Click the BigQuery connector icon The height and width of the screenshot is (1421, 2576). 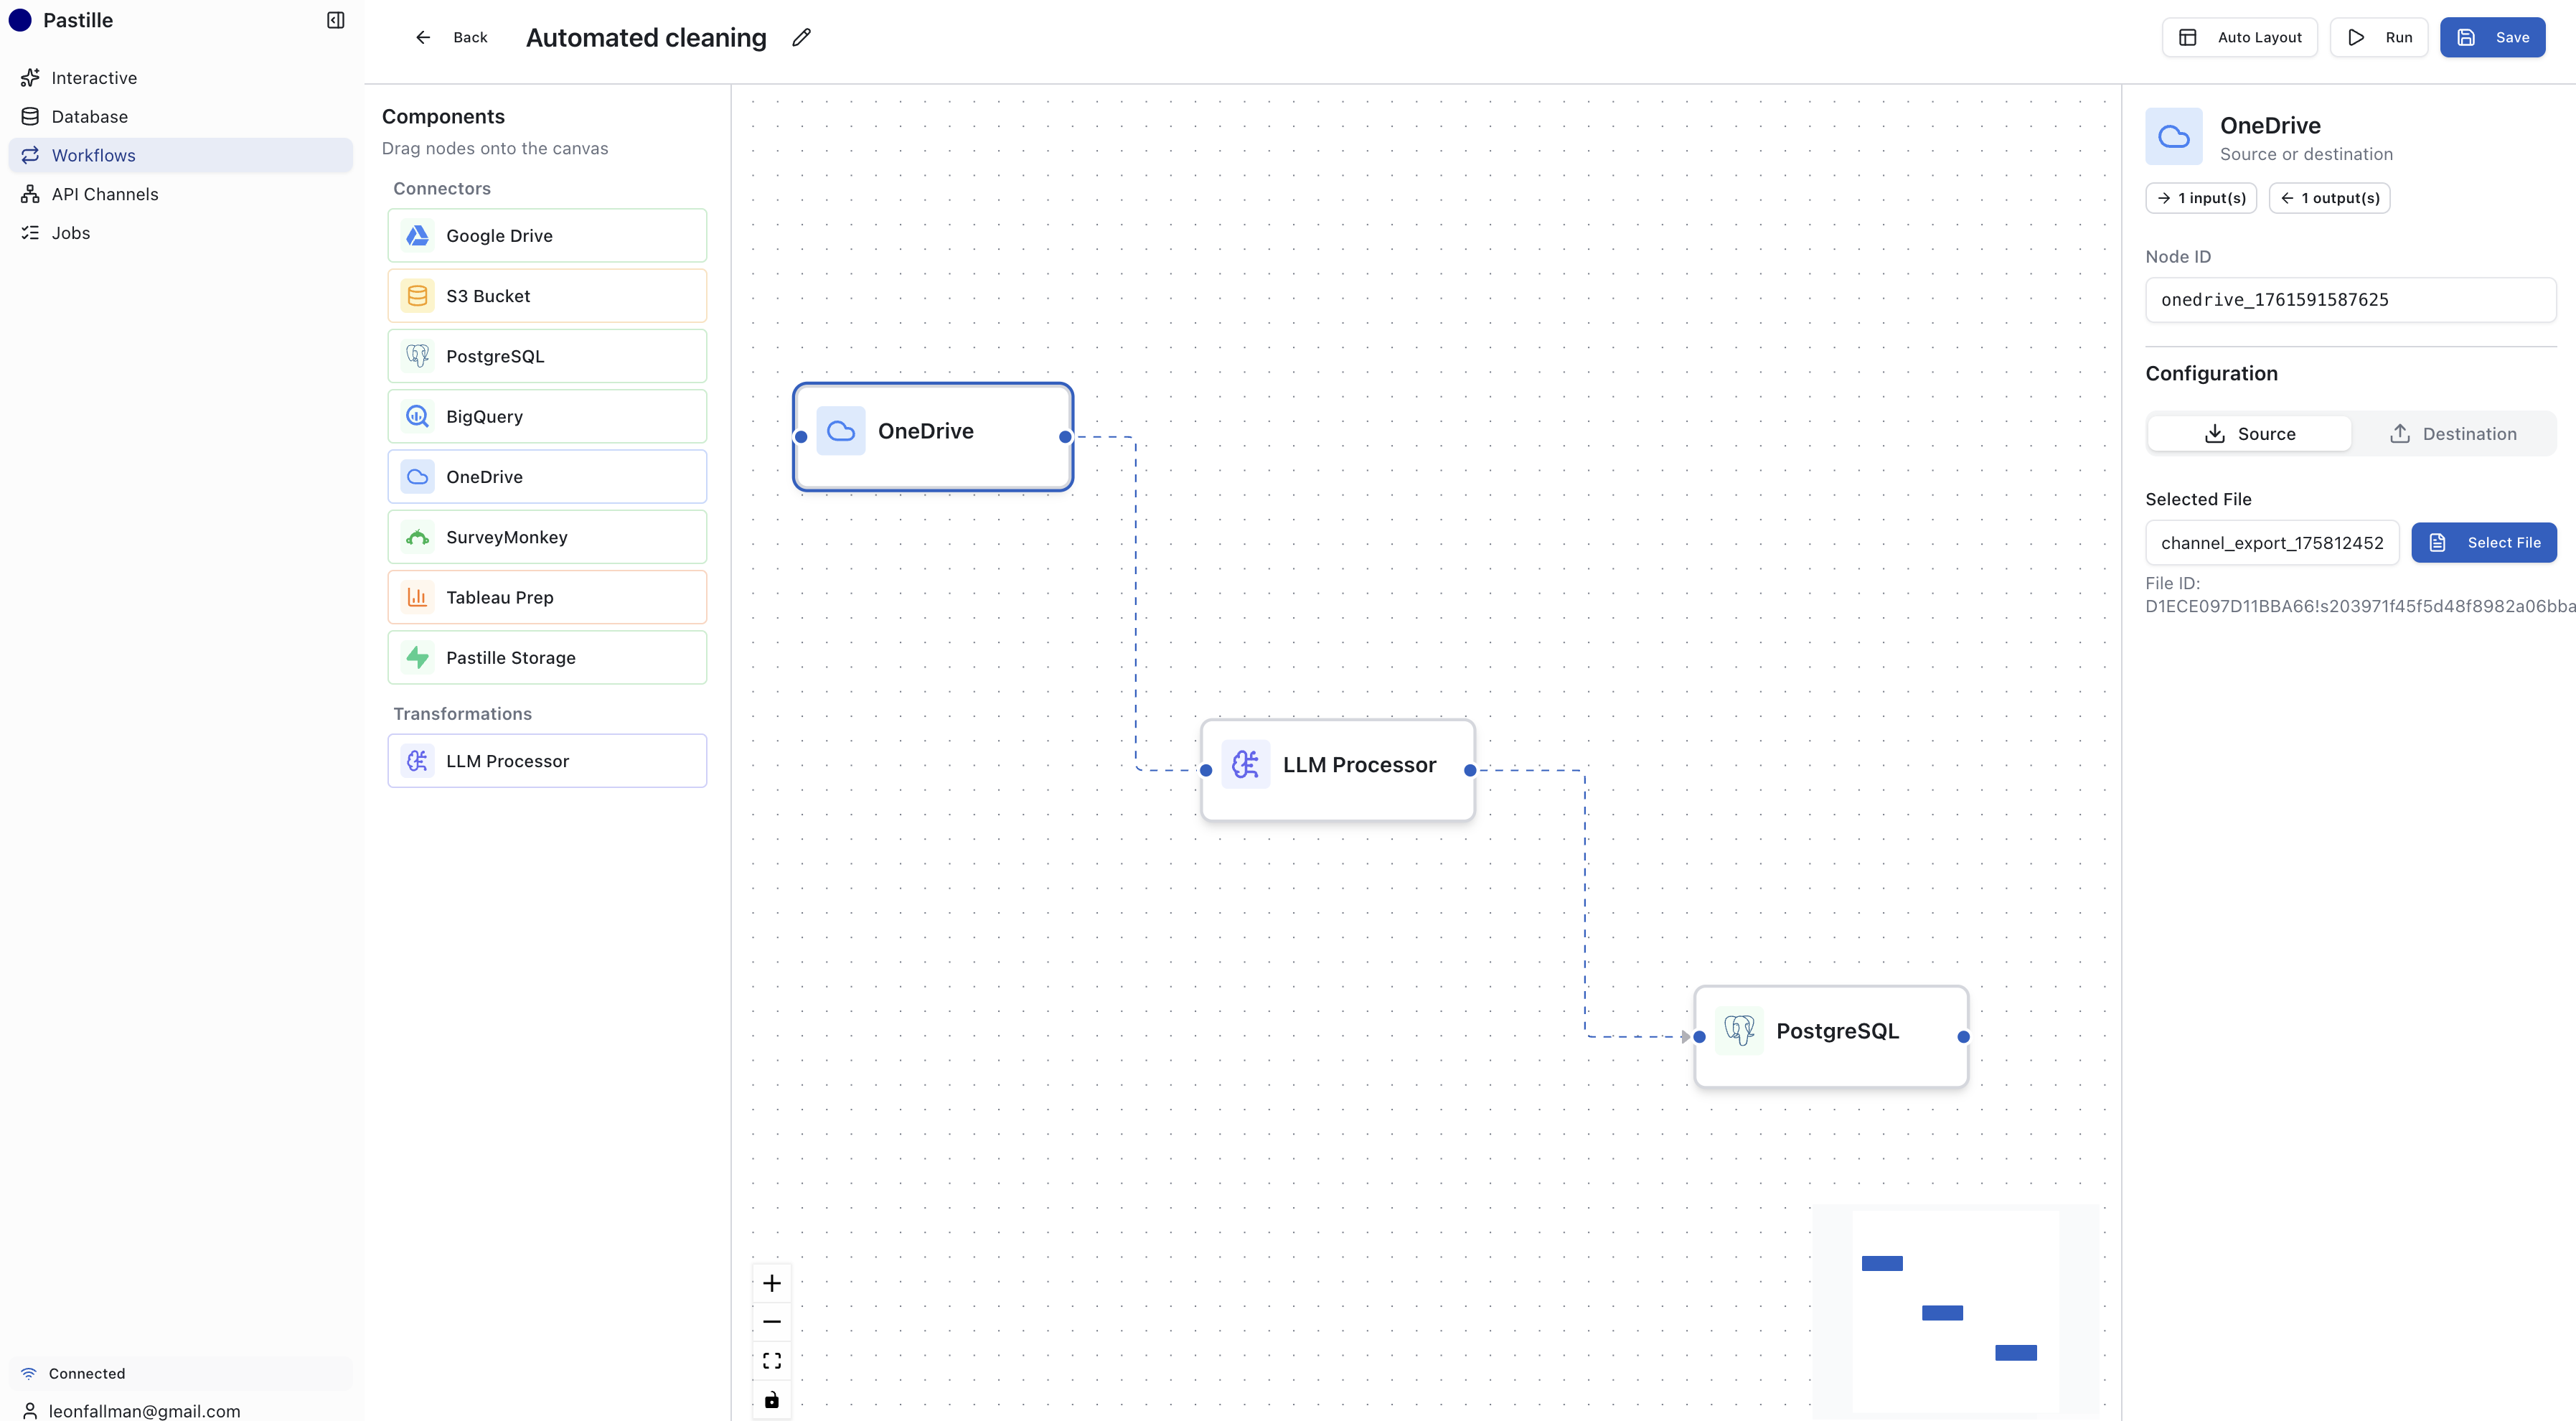point(417,417)
